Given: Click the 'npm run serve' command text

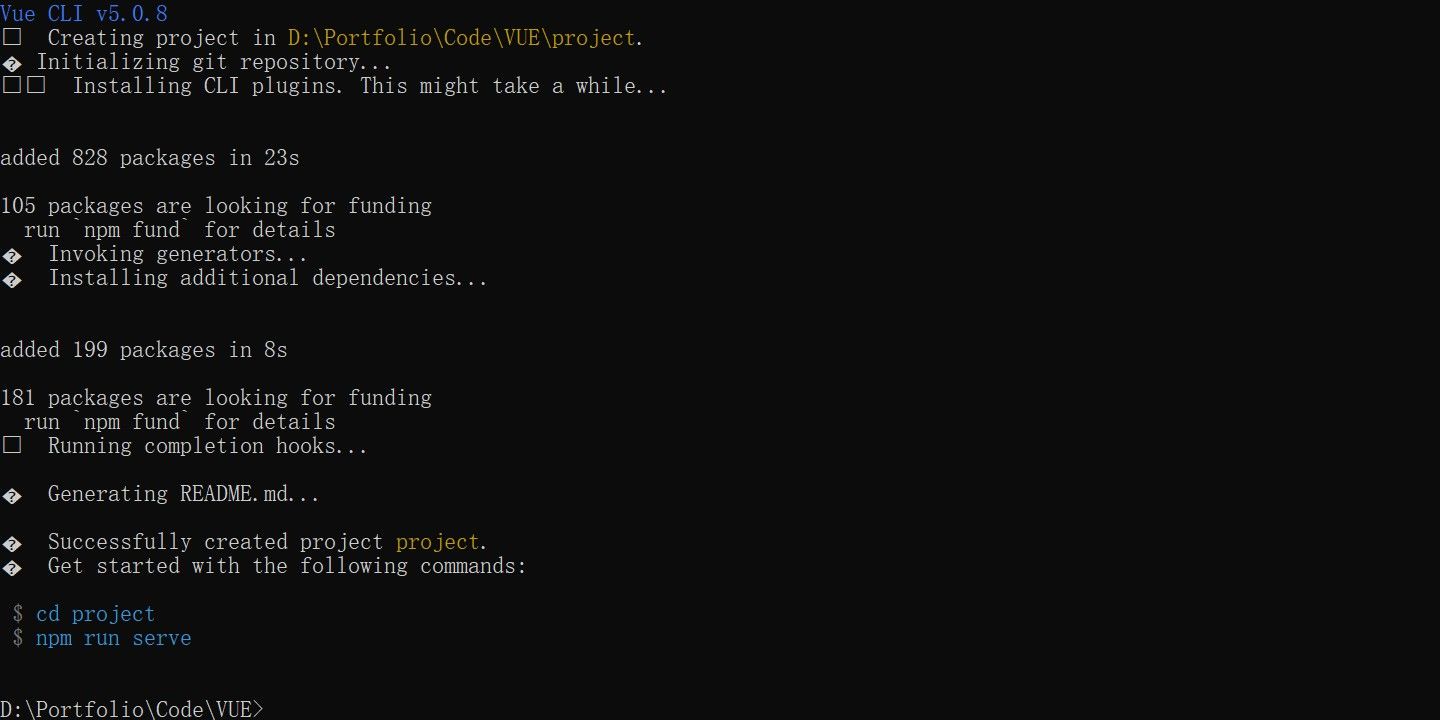Looking at the screenshot, I should point(114,638).
